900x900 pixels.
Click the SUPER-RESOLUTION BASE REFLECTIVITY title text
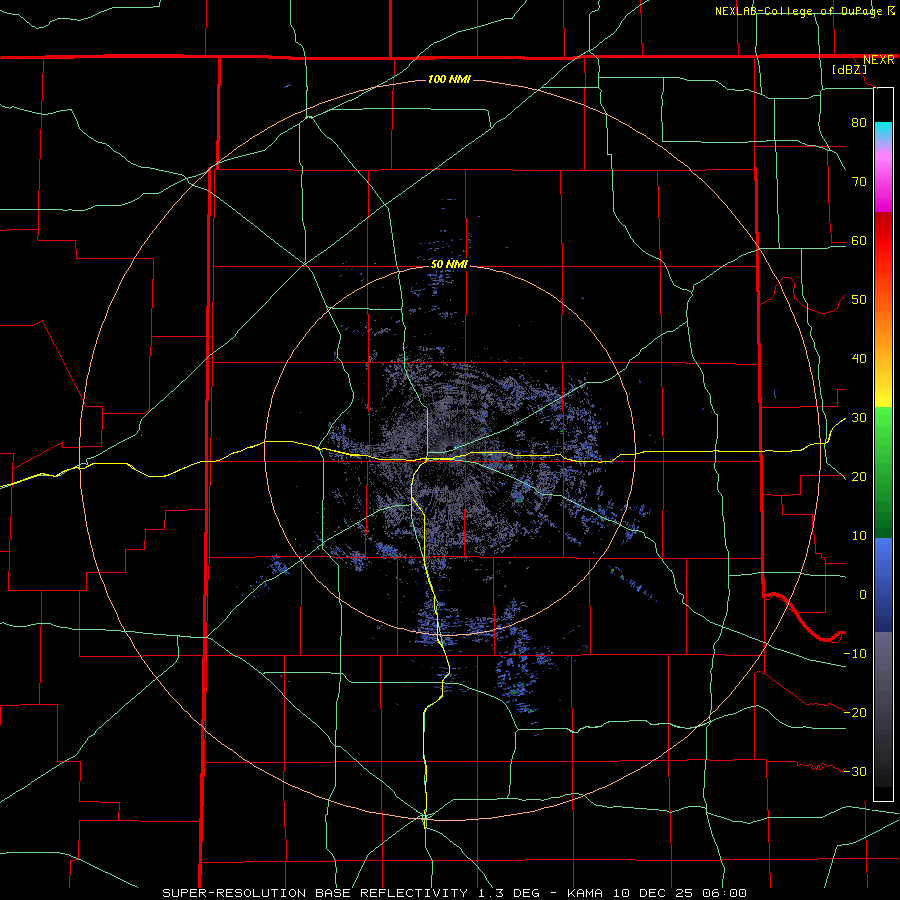315,893
